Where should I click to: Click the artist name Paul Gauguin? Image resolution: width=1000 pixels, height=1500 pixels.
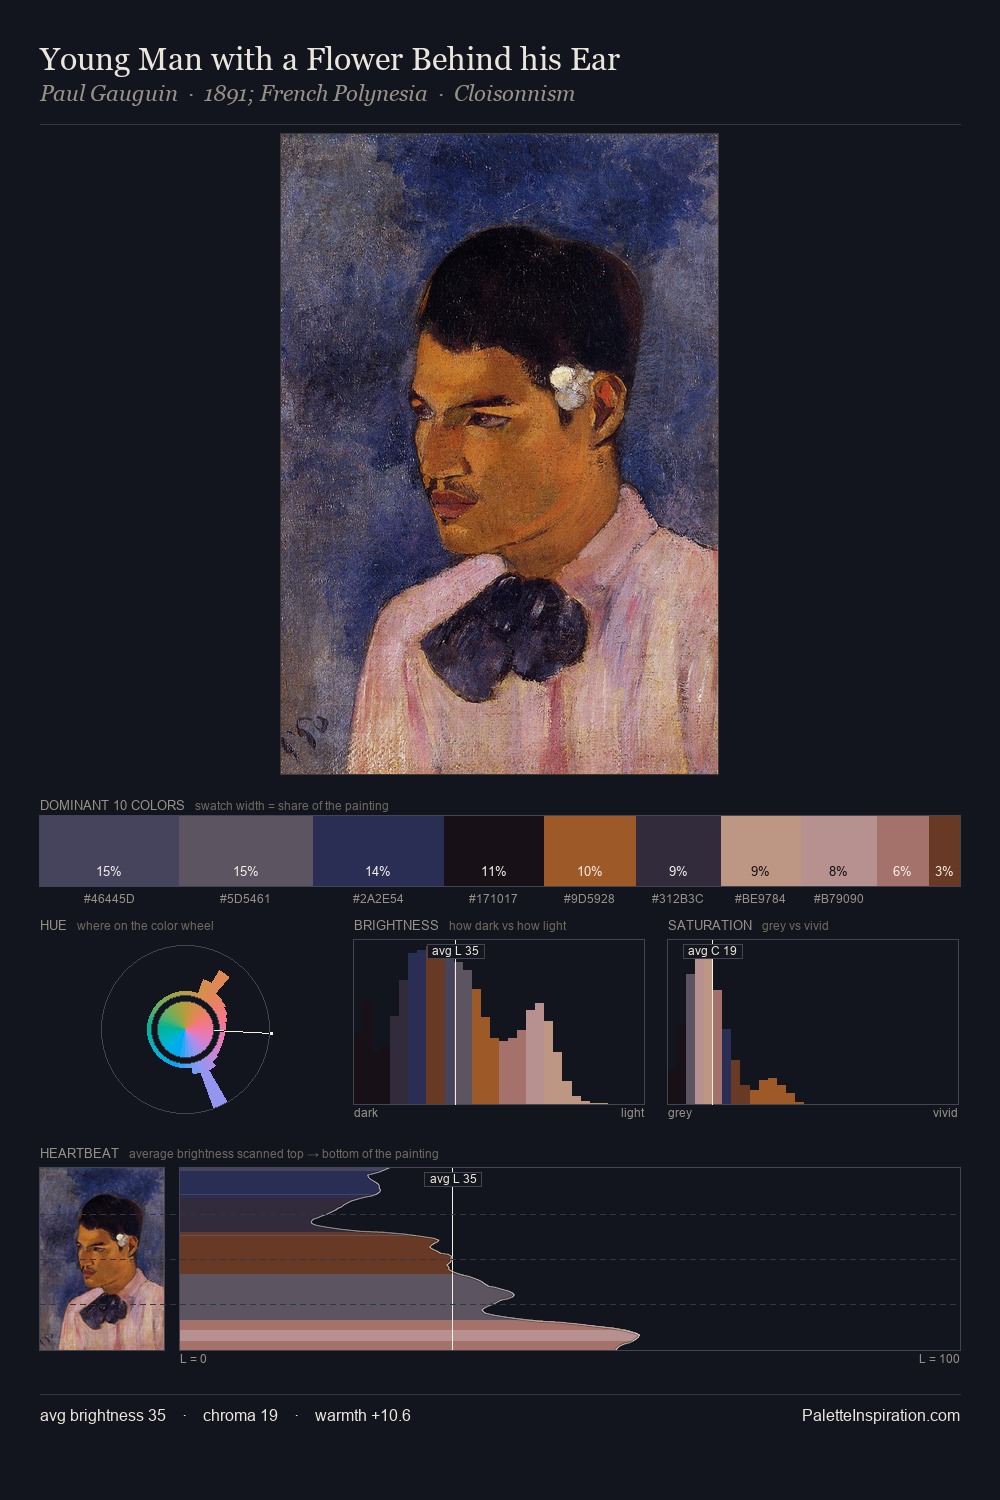tap(108, 94)
